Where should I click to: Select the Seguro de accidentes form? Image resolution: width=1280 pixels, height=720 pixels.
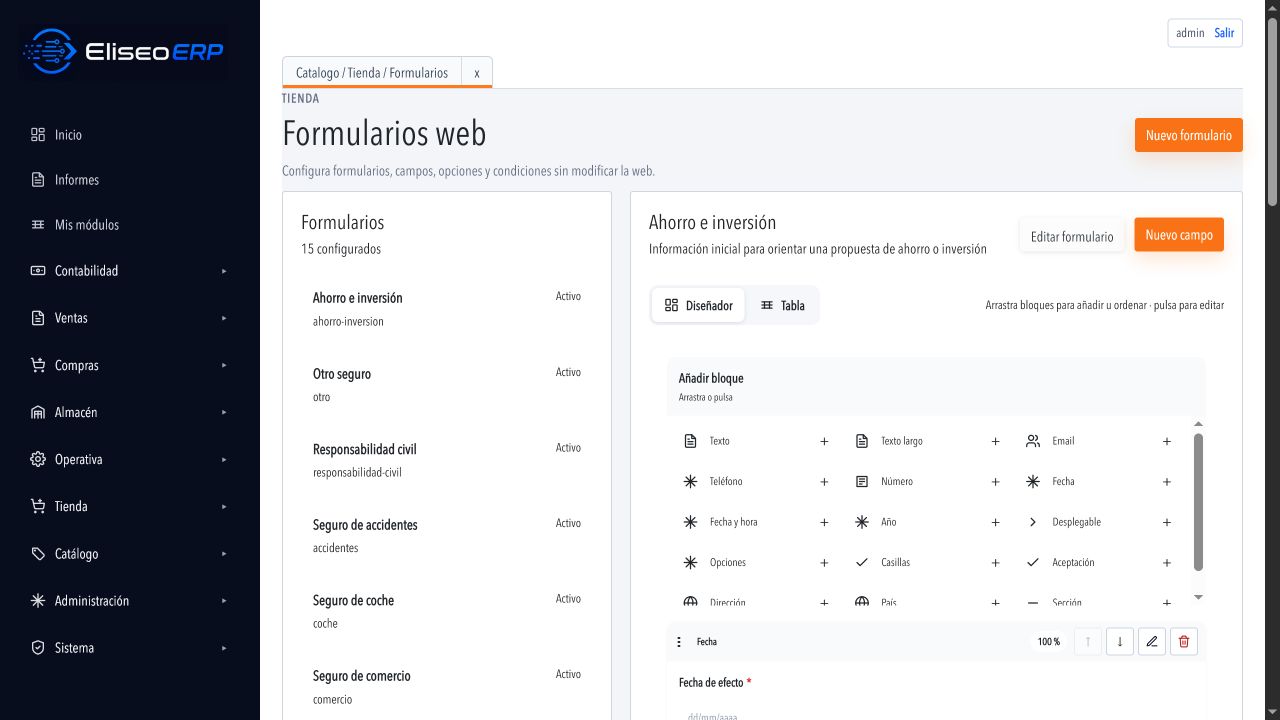pyautogui.click(x=447, y=536)
